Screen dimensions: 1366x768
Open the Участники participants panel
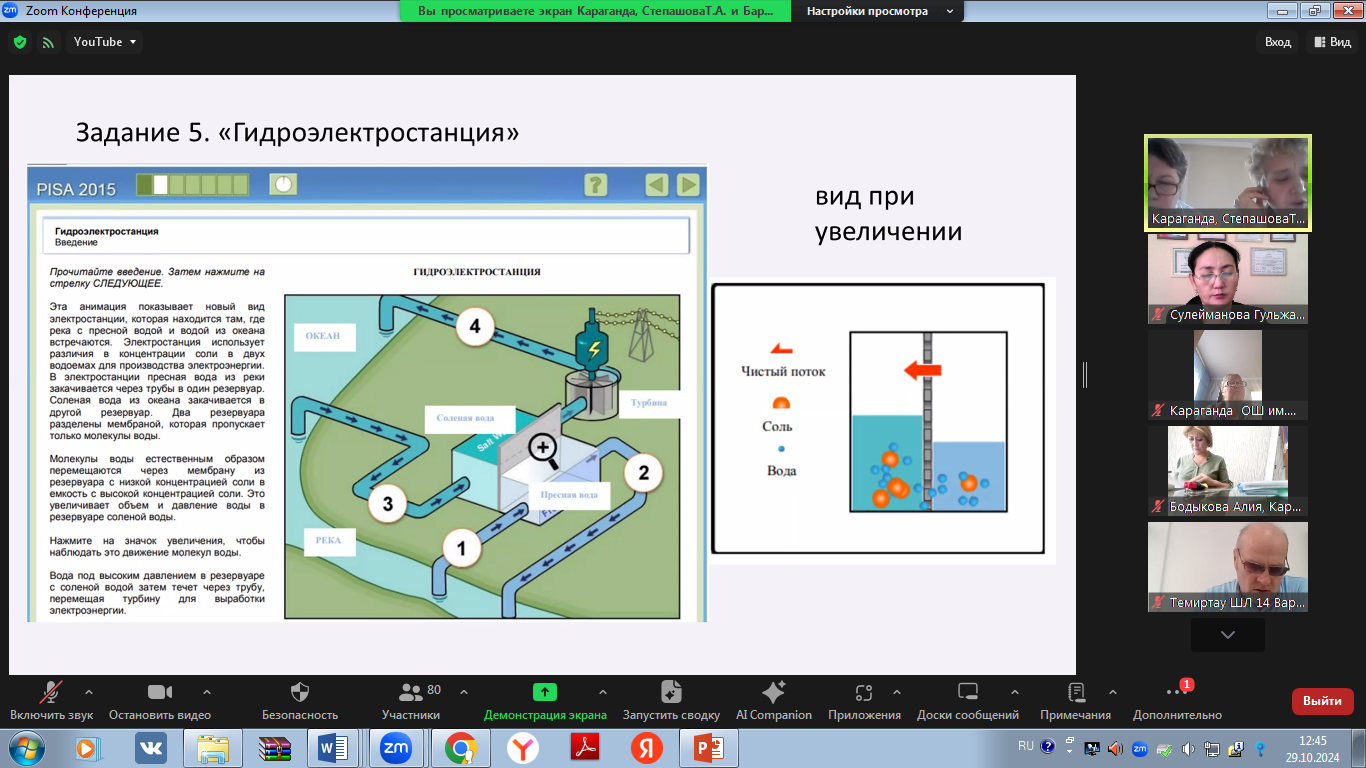click(x=410, y=693)
